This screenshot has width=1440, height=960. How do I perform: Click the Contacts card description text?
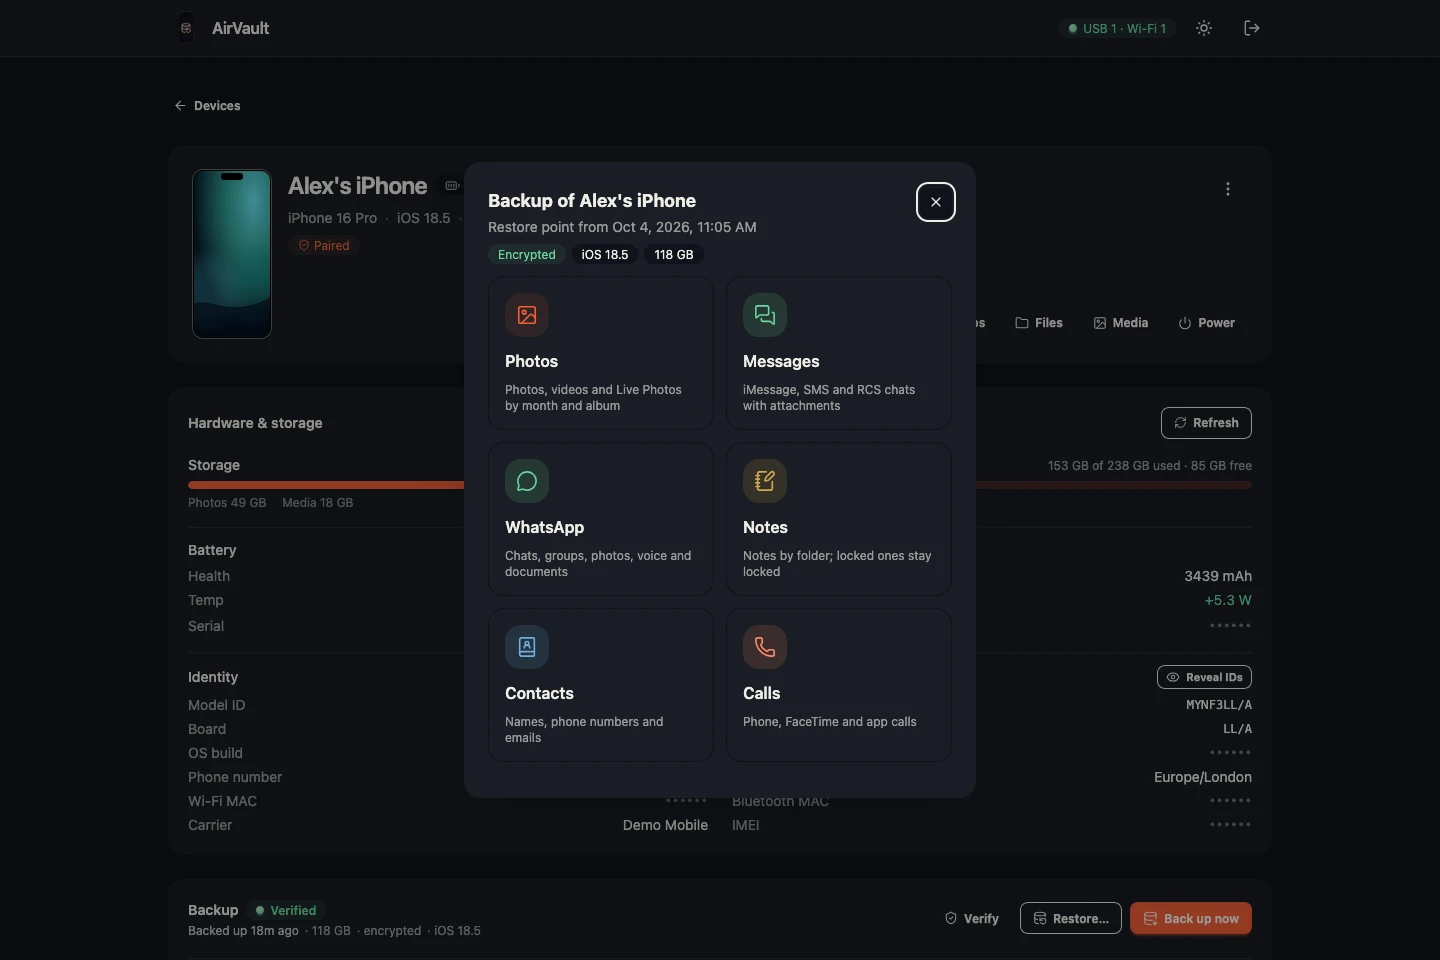coord(584,730)
